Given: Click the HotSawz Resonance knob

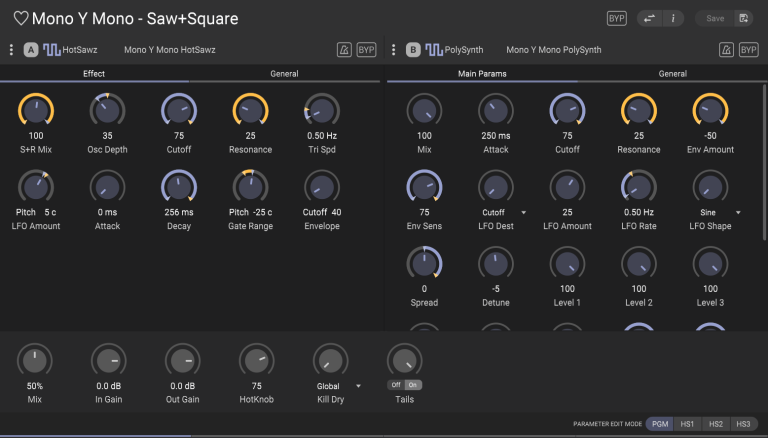Looking at the screenshot, I should [250, 110].
